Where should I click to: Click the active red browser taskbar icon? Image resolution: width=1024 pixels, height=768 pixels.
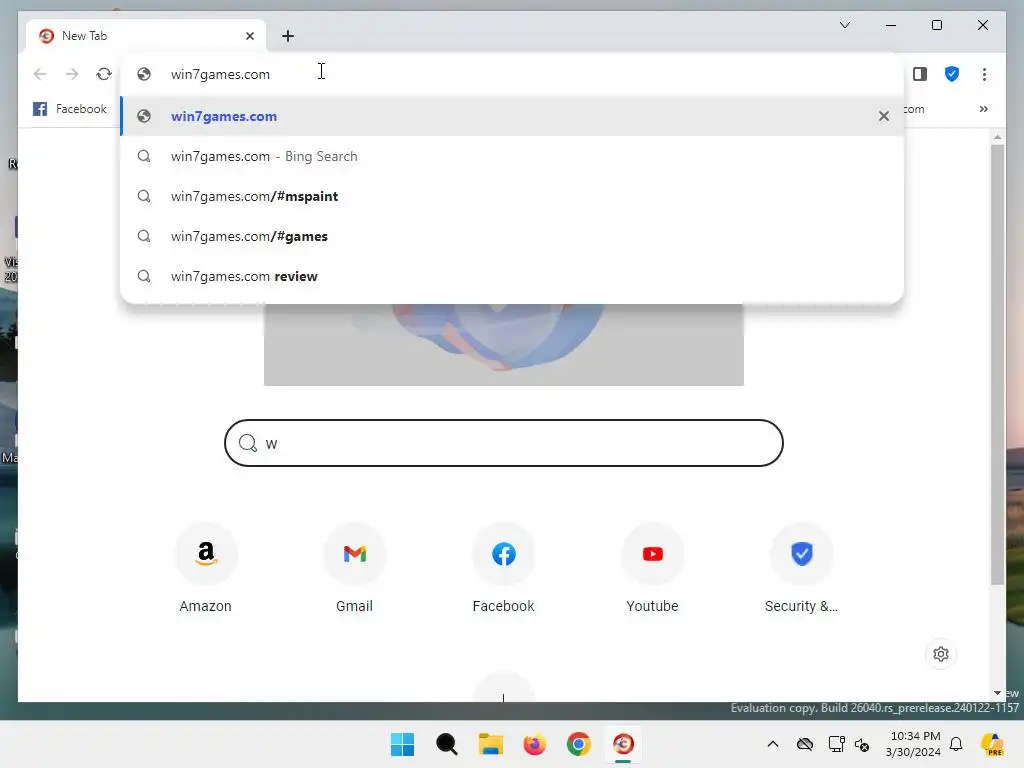pos(623,744)
